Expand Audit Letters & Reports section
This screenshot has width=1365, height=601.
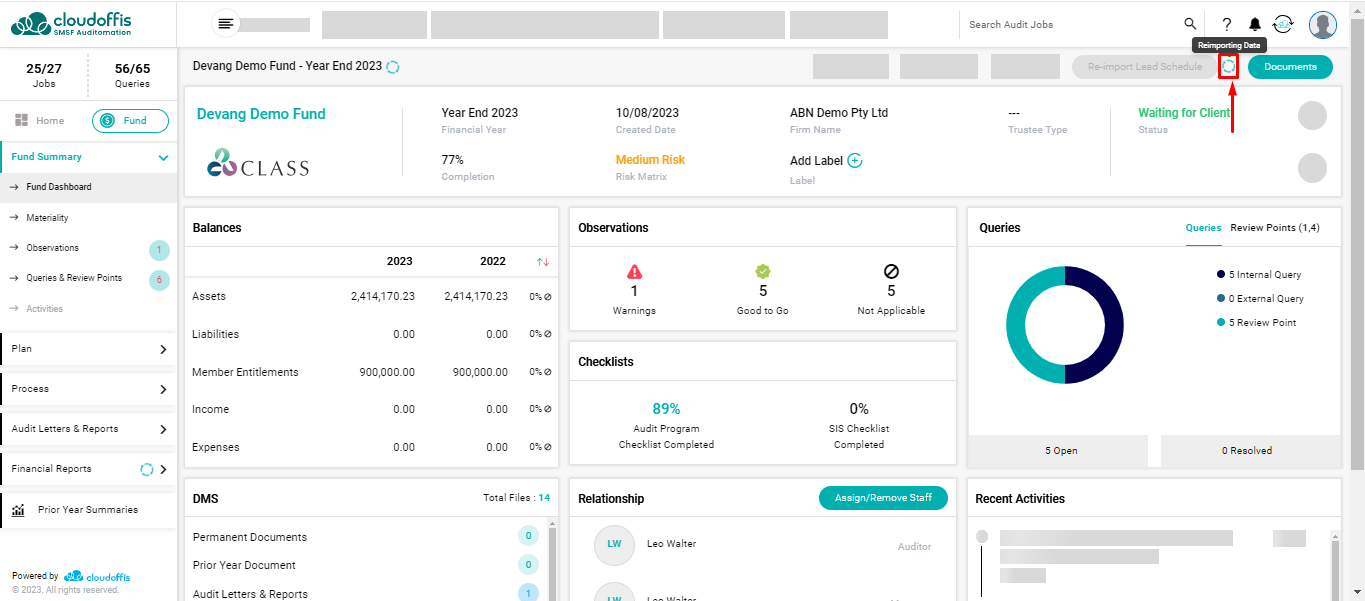click(x=163, y=429)
